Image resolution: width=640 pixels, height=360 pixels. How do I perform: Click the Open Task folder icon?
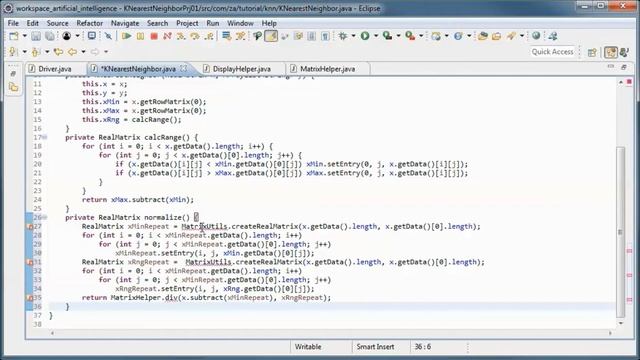click(496, 36)
